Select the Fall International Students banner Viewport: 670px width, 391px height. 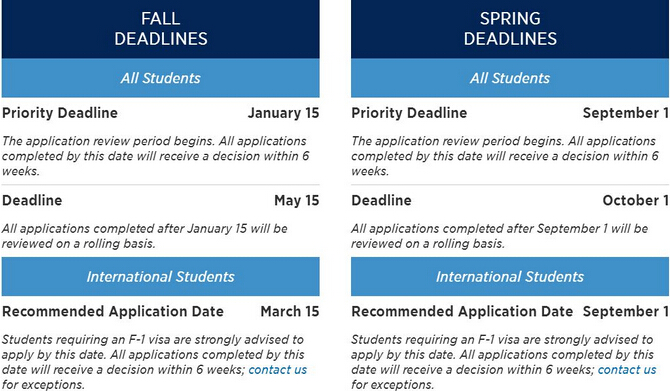point(161,276)
